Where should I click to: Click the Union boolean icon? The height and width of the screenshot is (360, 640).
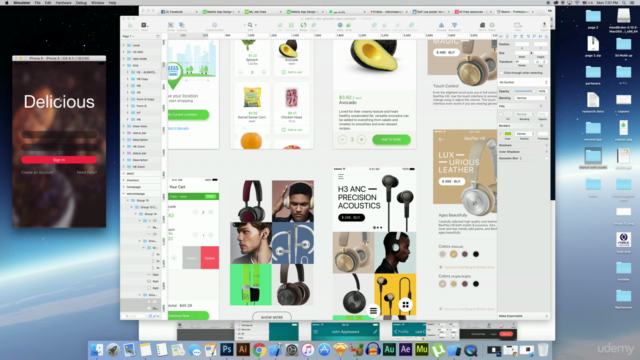pyautogui.click(x=374, y=26)
